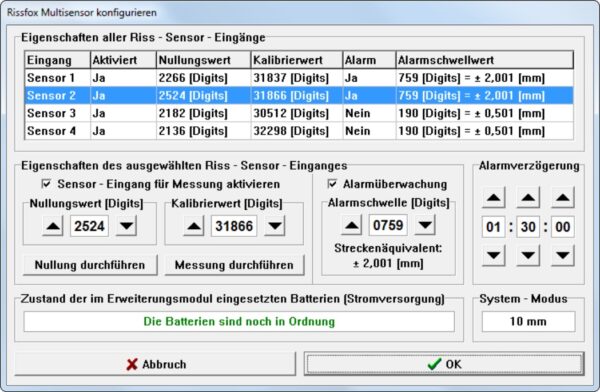Increase the Kalibrierwert with the up arrow
This screenshot has height=392, width=600.
pos(194,226)
